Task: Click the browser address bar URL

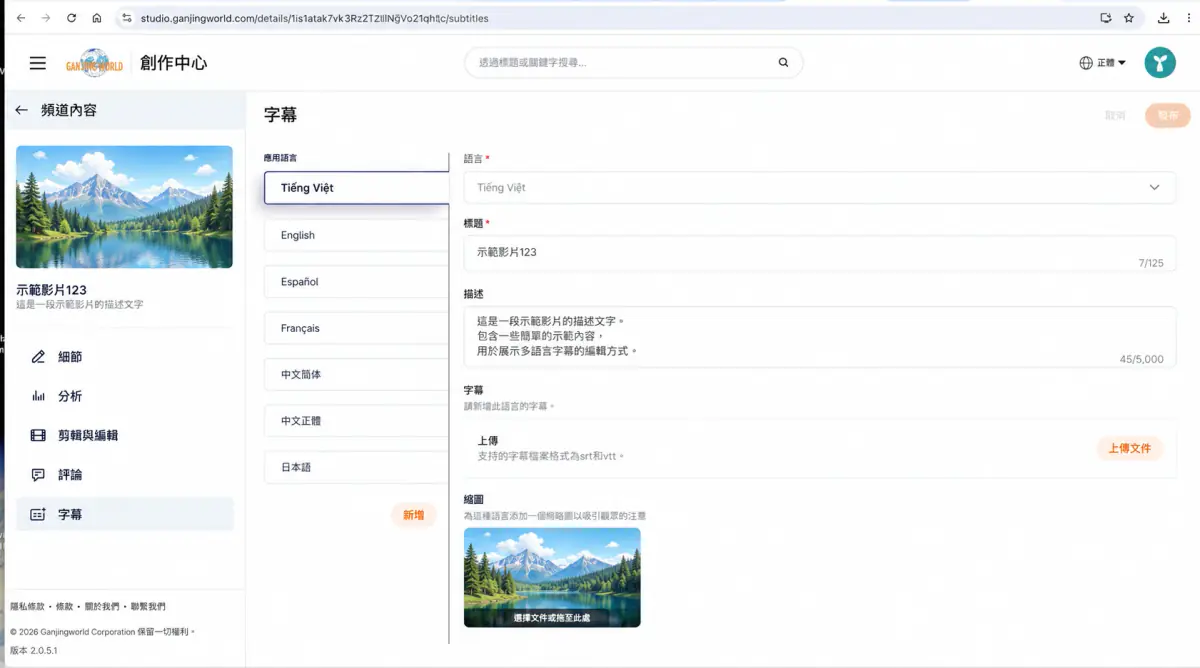Action: pos(315,18)
